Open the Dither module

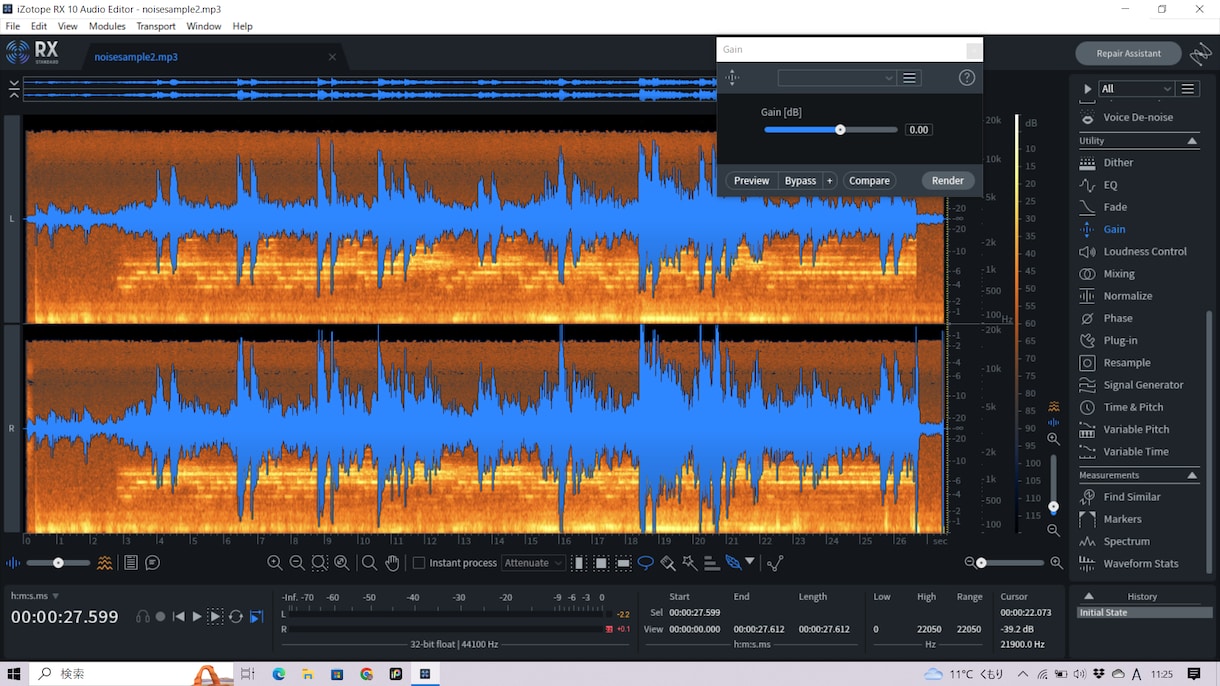1118,162
